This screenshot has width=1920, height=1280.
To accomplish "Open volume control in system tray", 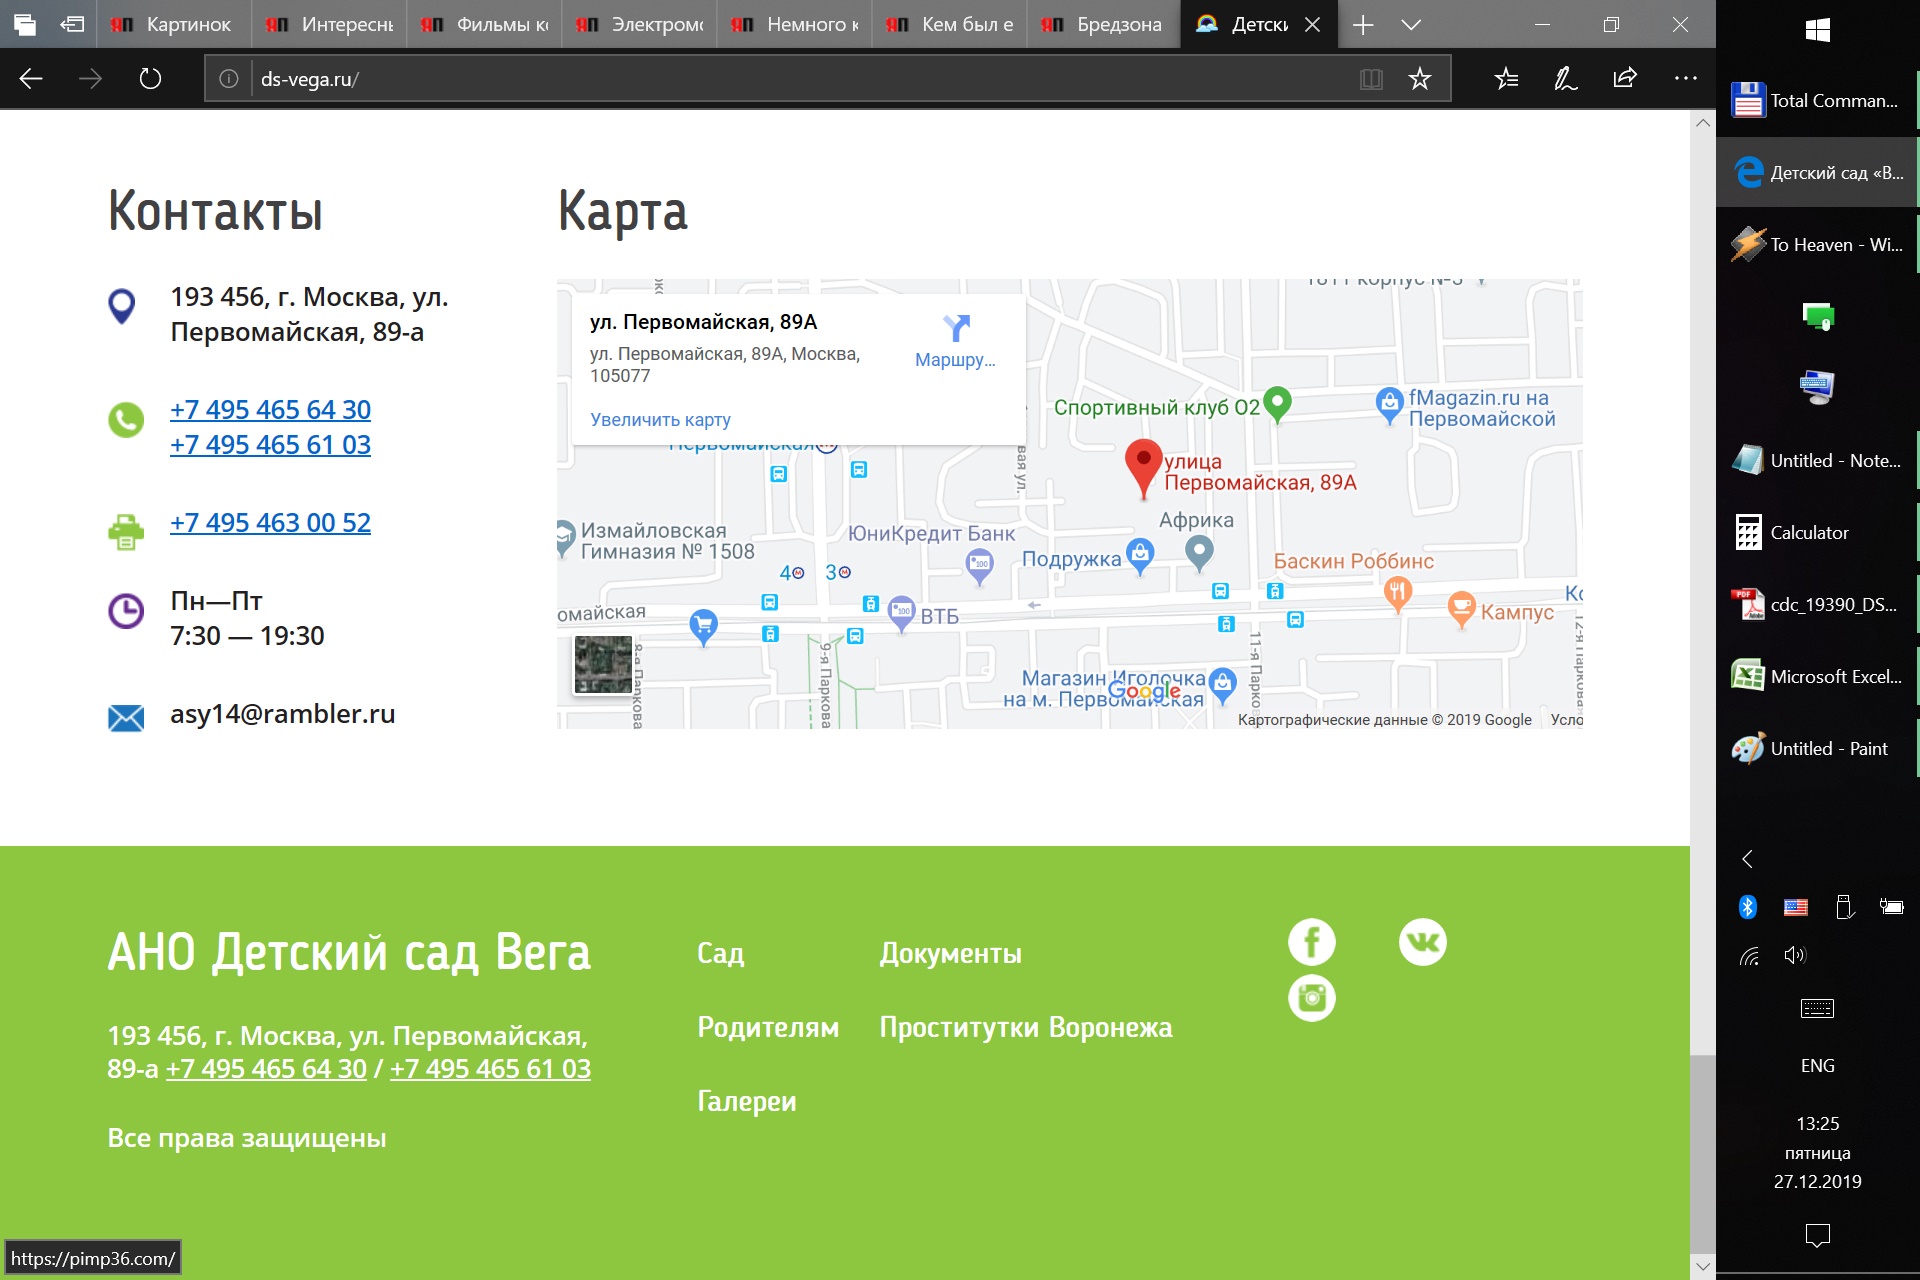I will click(x=1795, y=955).
